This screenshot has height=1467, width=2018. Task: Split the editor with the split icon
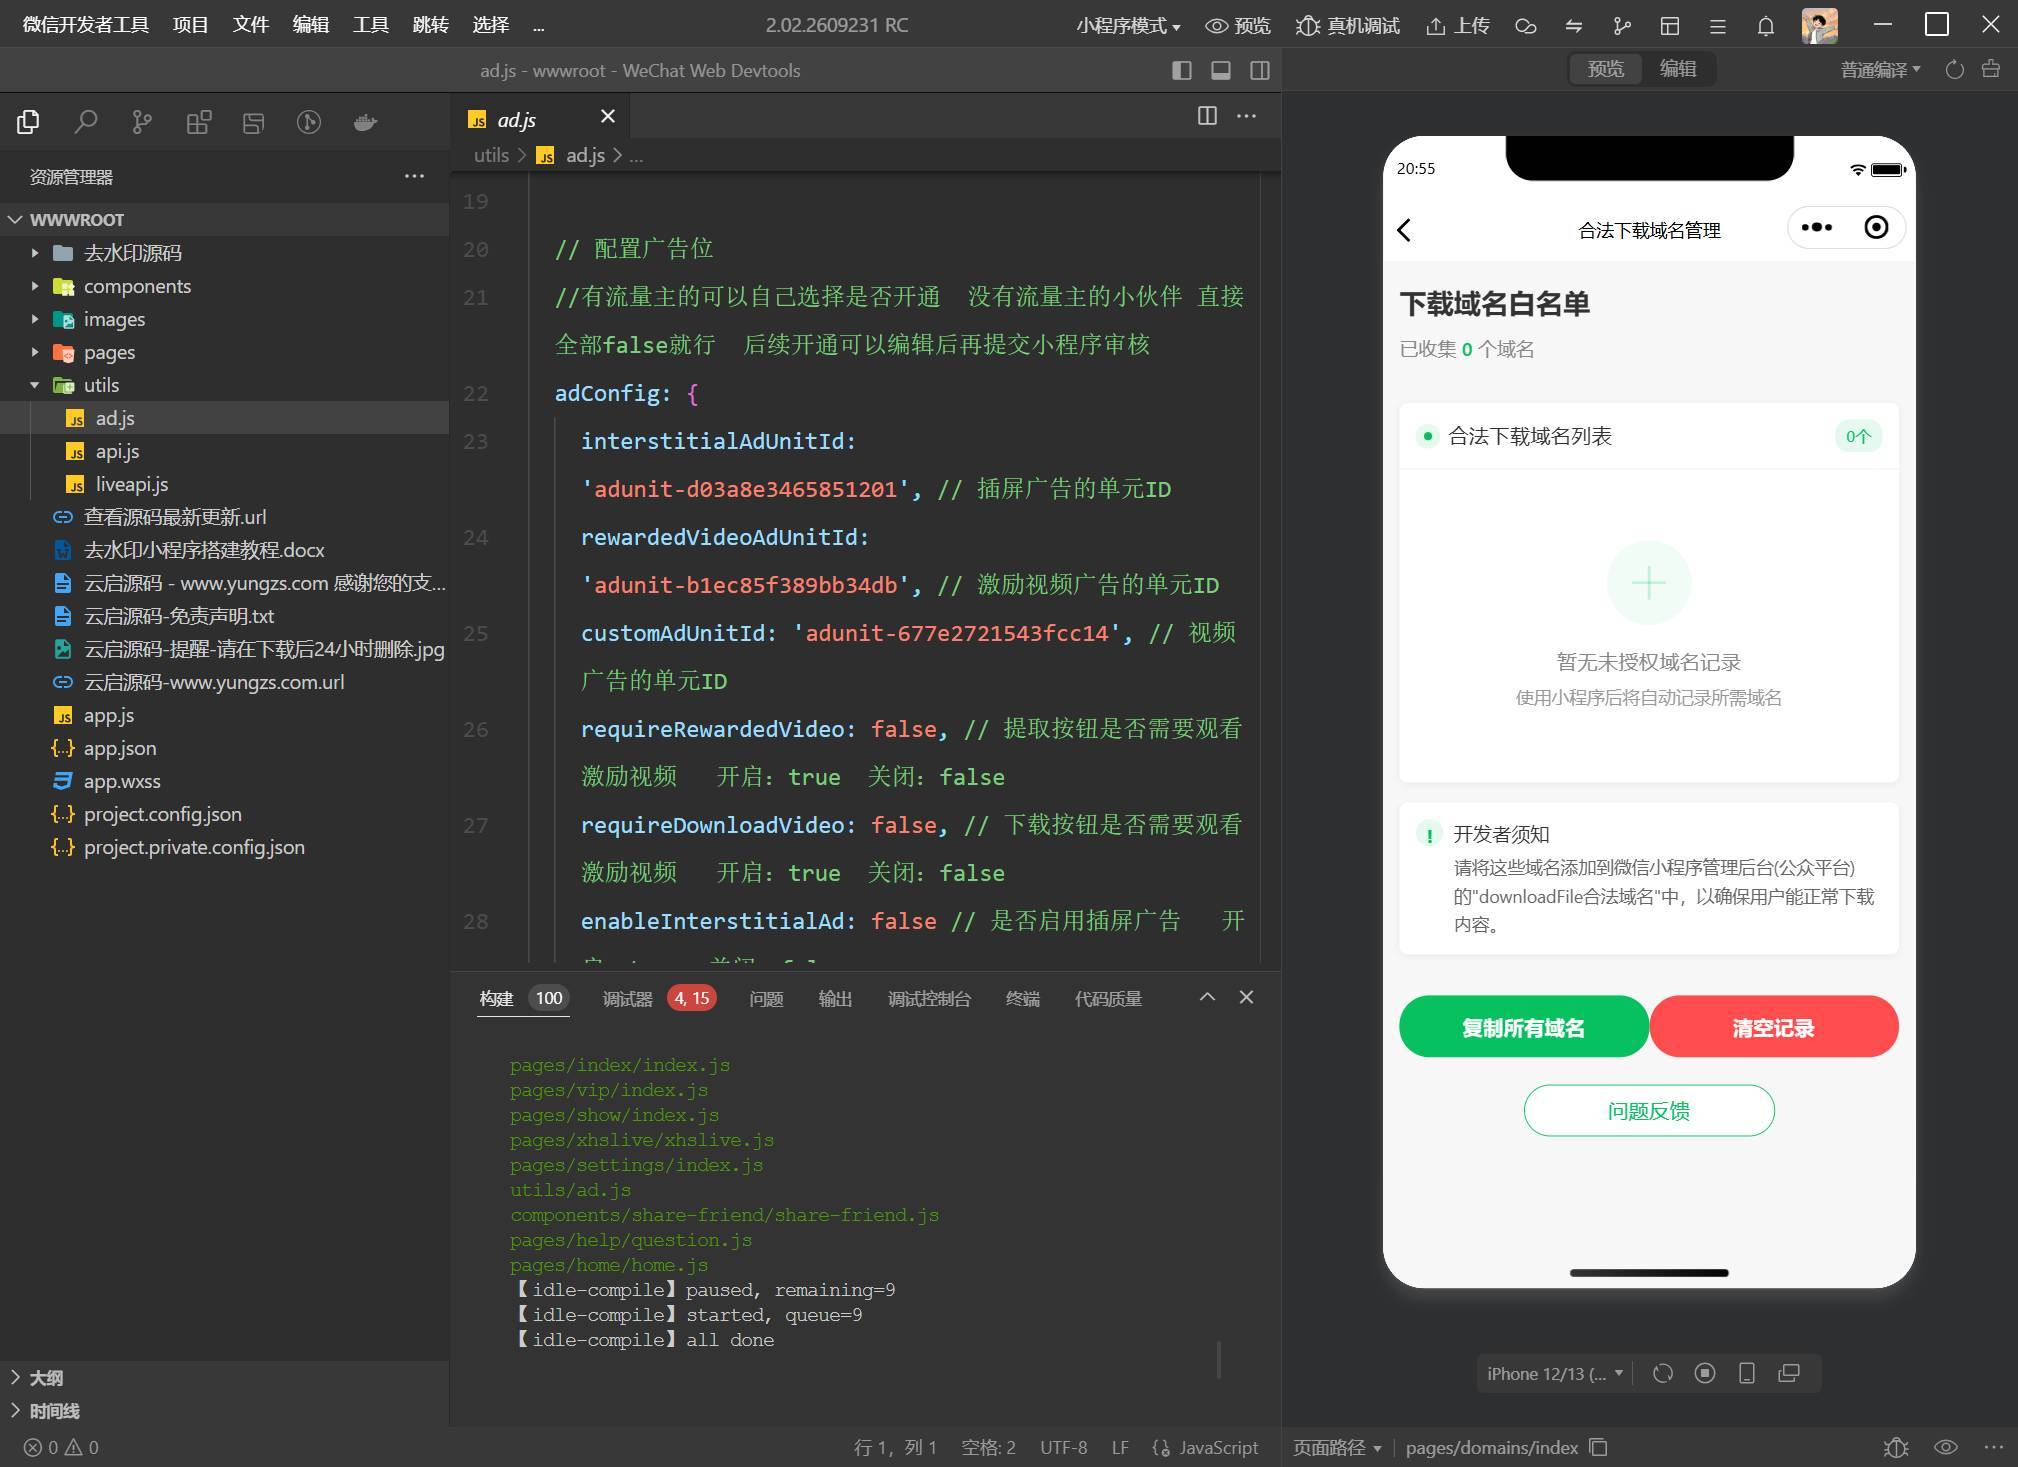coord(1207,116)
